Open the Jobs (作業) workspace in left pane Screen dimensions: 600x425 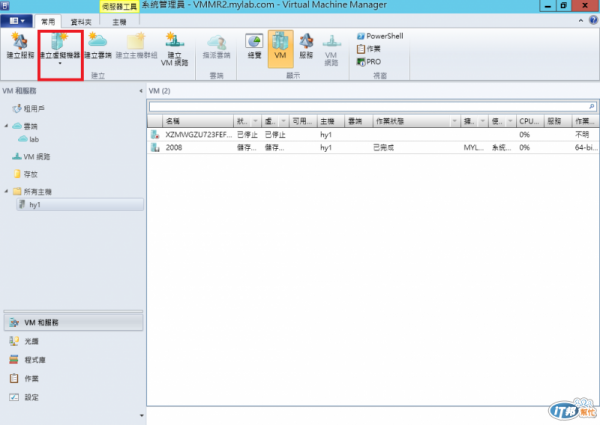click(x=73, y=379)
